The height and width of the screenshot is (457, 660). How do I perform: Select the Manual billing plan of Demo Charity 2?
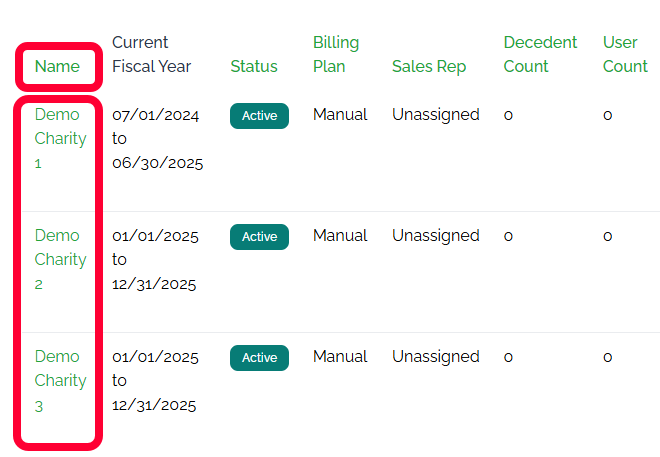pos(340,236)
